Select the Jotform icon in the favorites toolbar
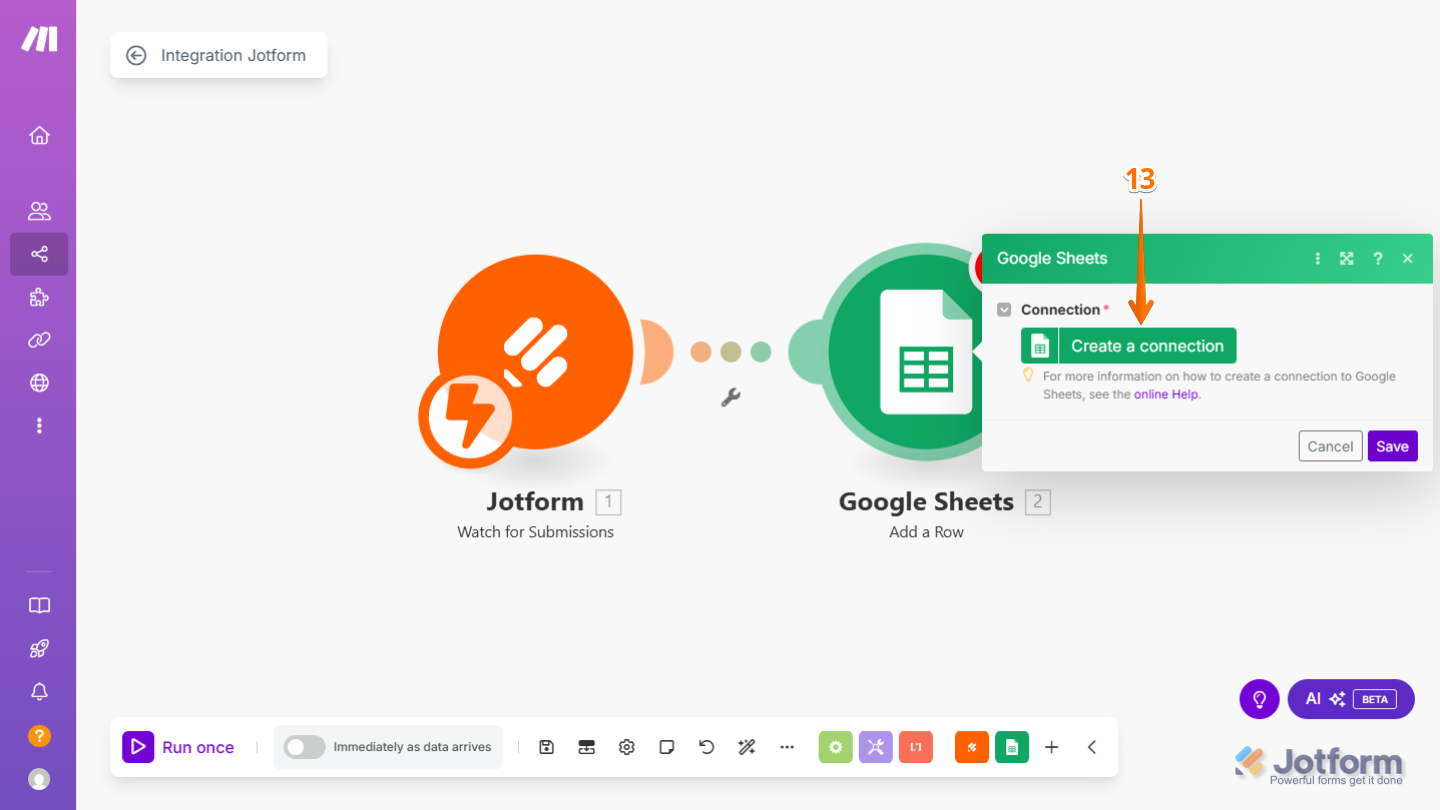This screenshot has width=1440, height=810. coord(971,747)
